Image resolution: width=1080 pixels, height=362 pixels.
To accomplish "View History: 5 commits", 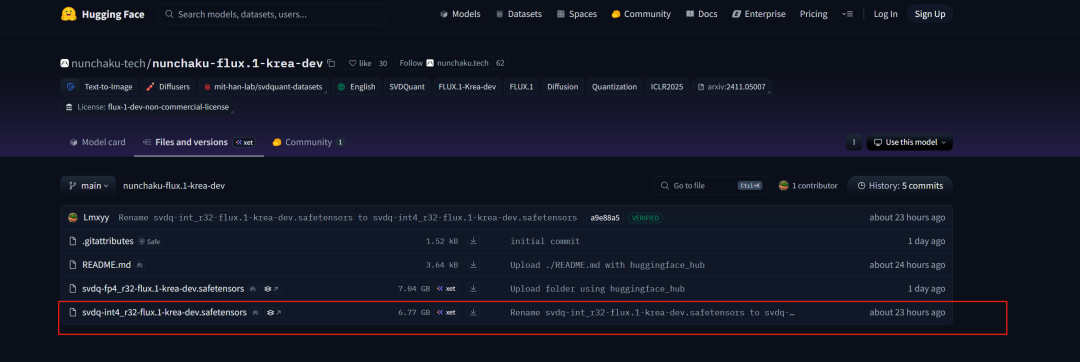I will pyautogui.click(x=900, y=186).
